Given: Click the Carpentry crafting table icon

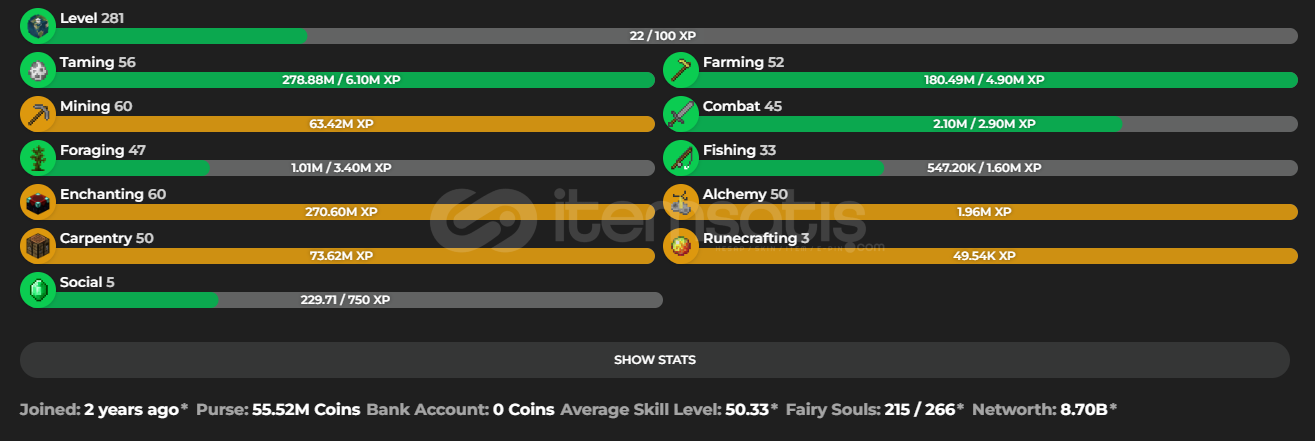Looking at the screenshot, I should (38, 246).
